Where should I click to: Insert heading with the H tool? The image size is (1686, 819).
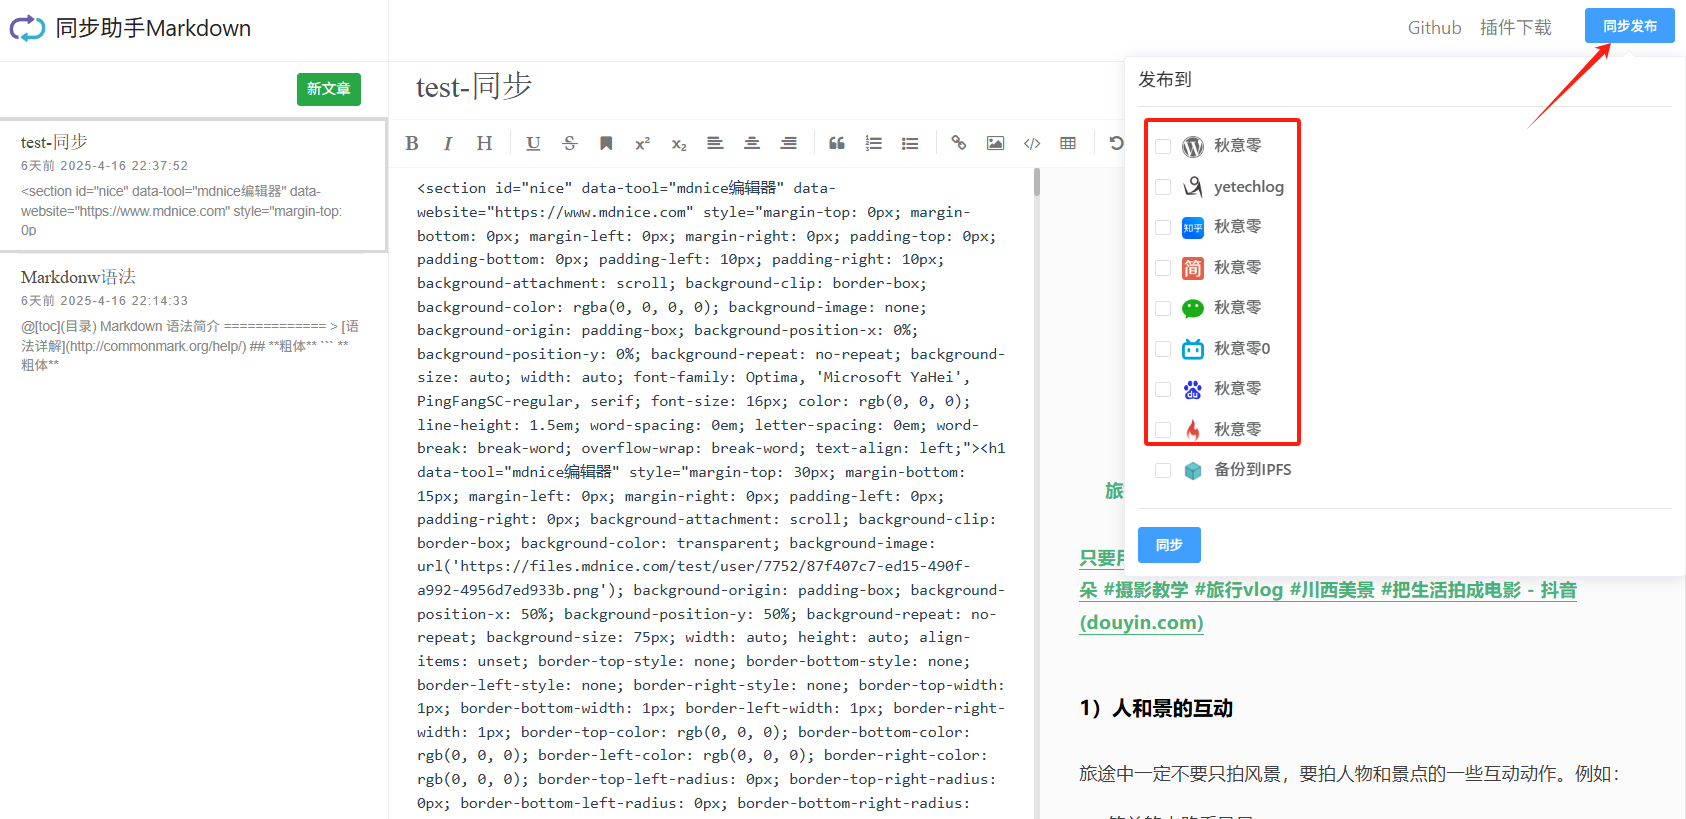[x=484, y=143]
